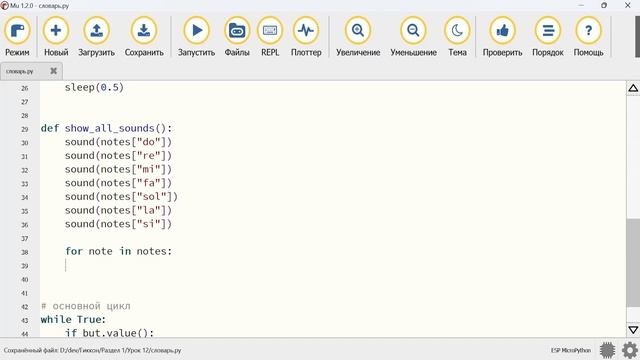Show the Плоттер plotter panel
640x360 pixels.
click(306, 36)
